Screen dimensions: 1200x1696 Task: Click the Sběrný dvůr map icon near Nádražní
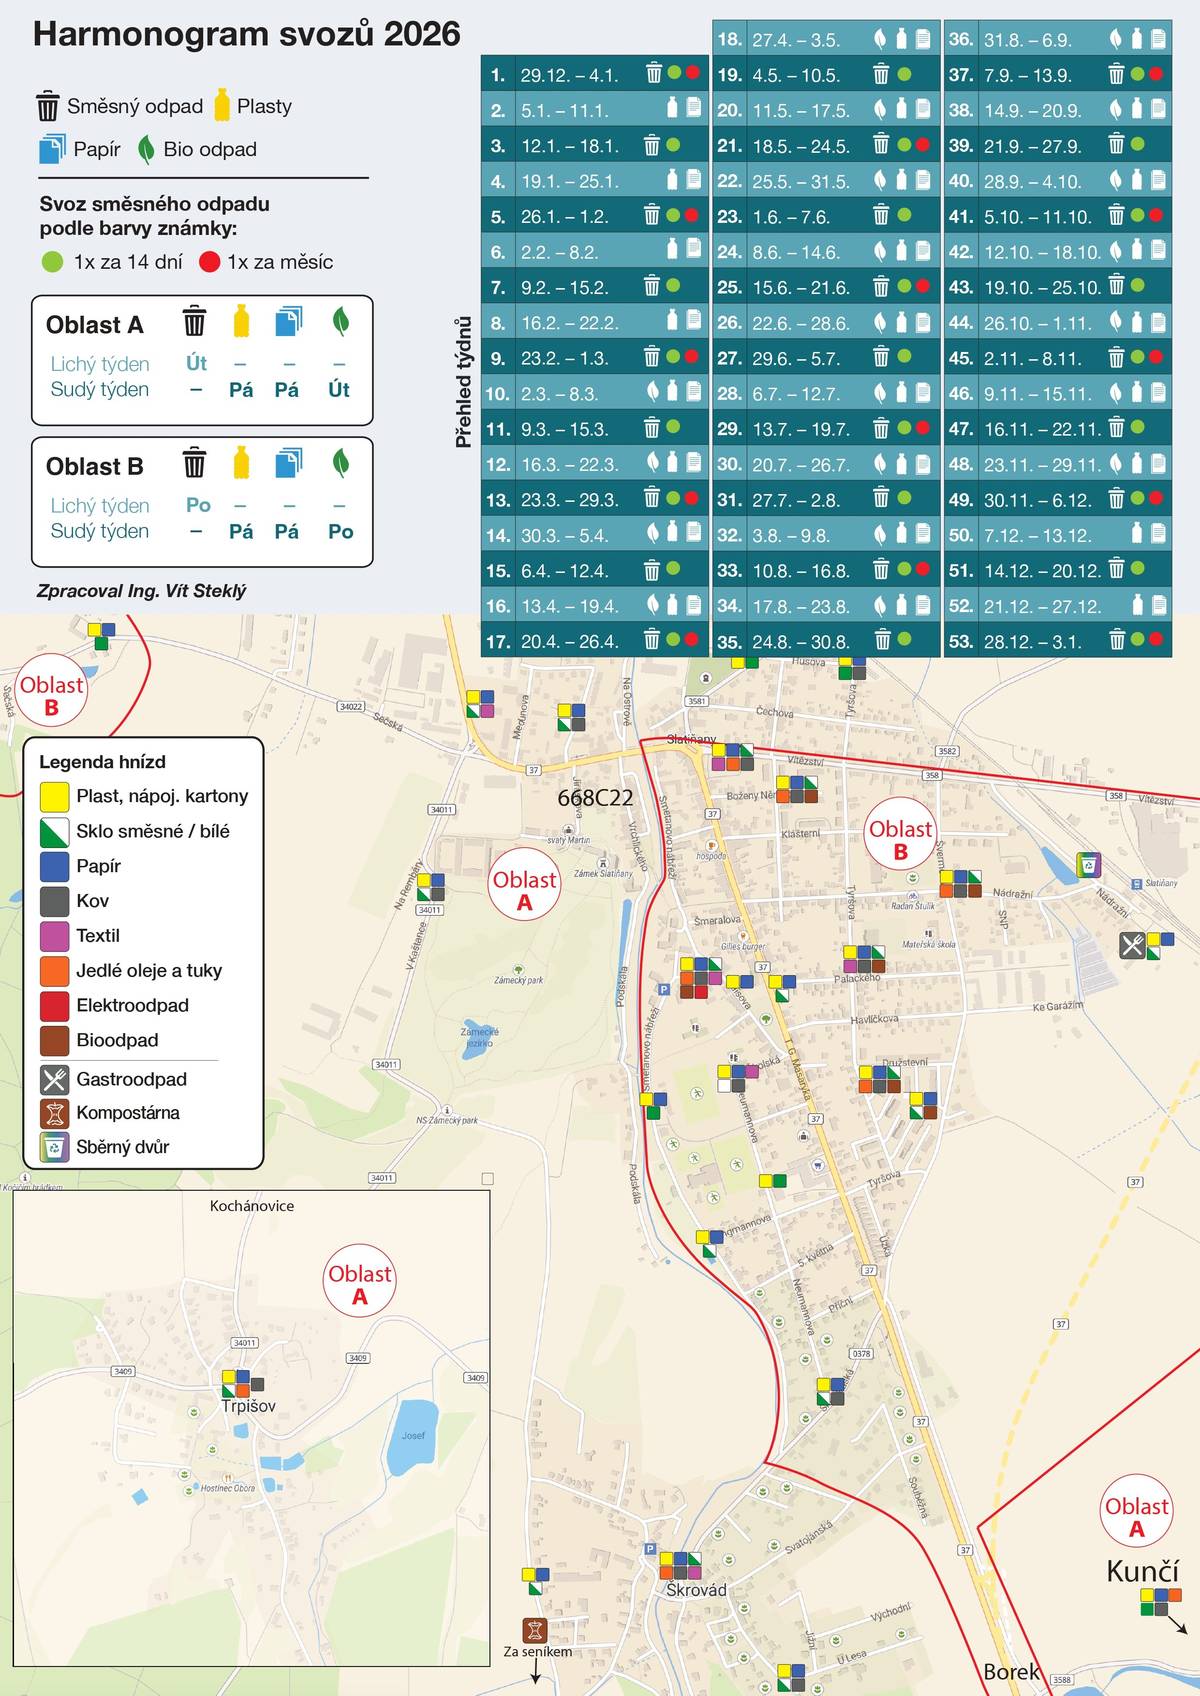[1088, 864]
